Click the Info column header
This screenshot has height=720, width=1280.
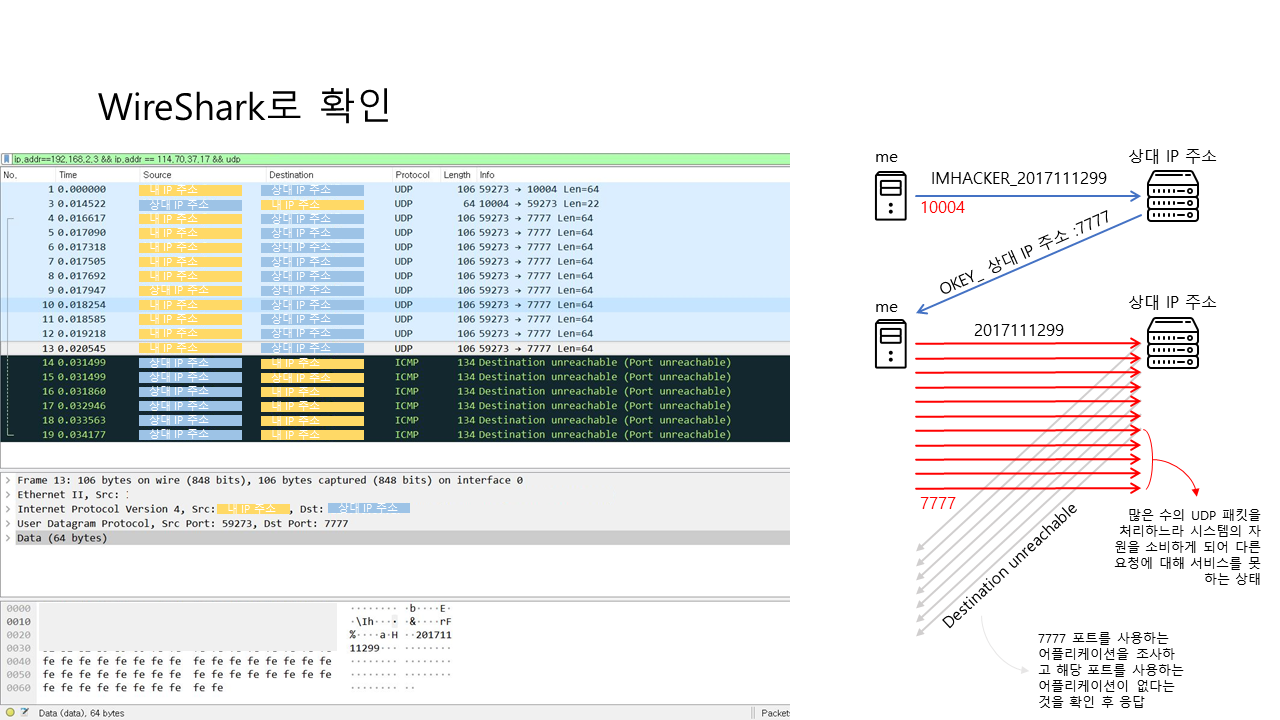(x=633, y=175)
